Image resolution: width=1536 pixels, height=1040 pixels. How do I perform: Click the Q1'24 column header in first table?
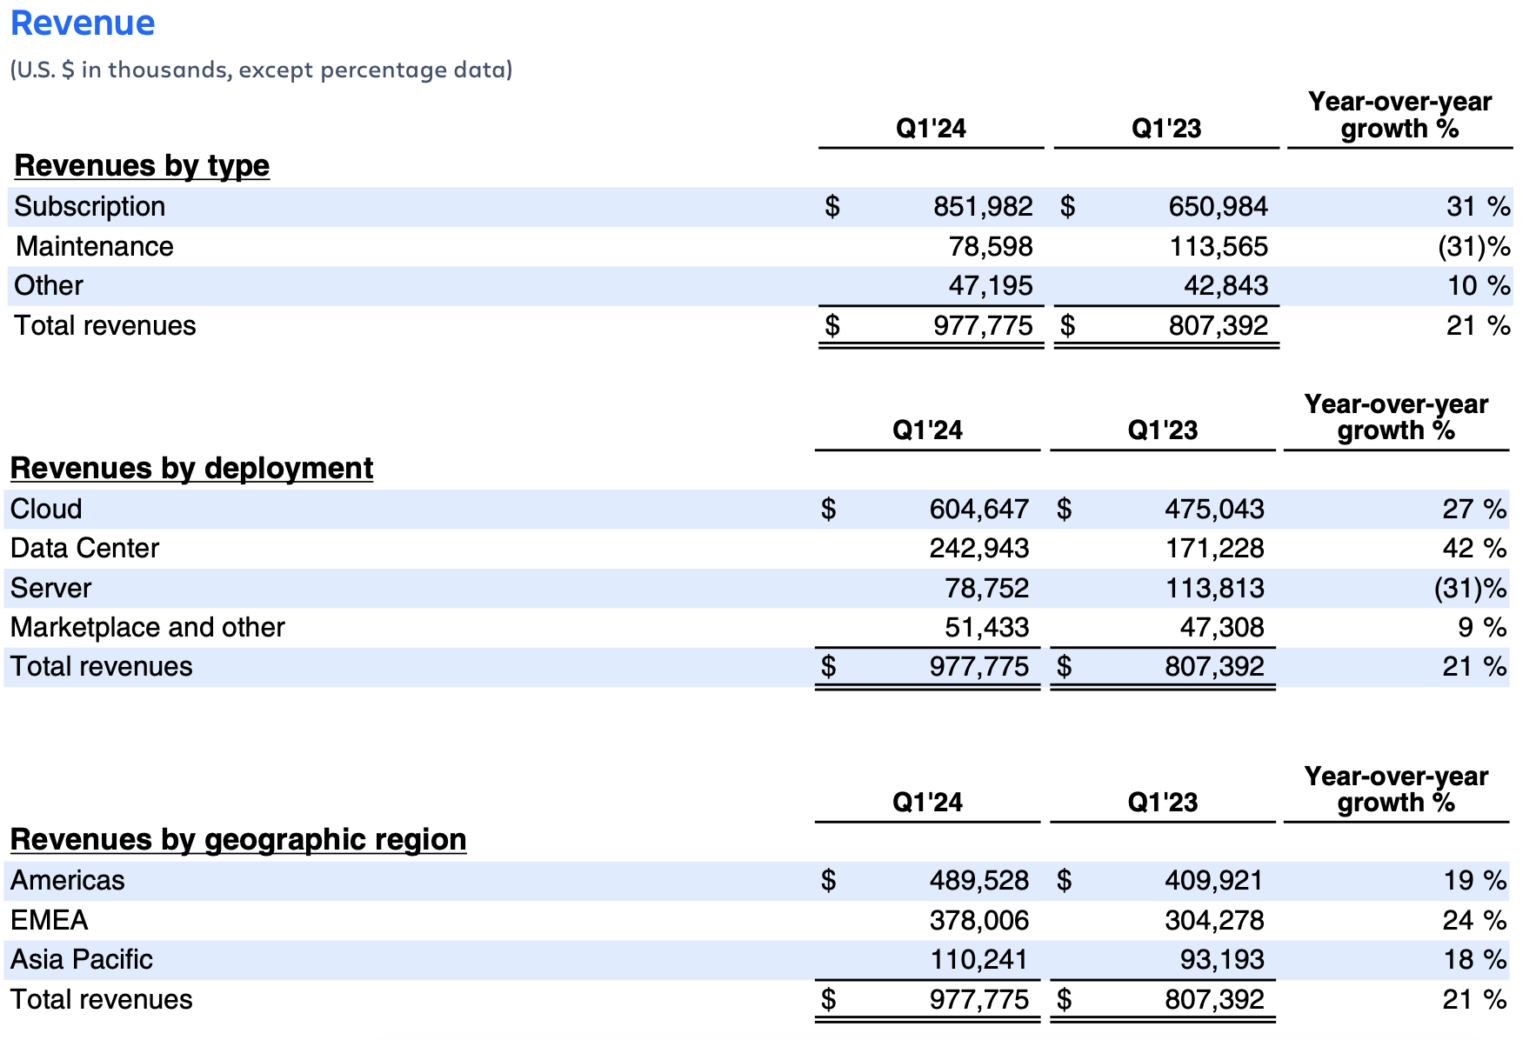tap(929, 128)
